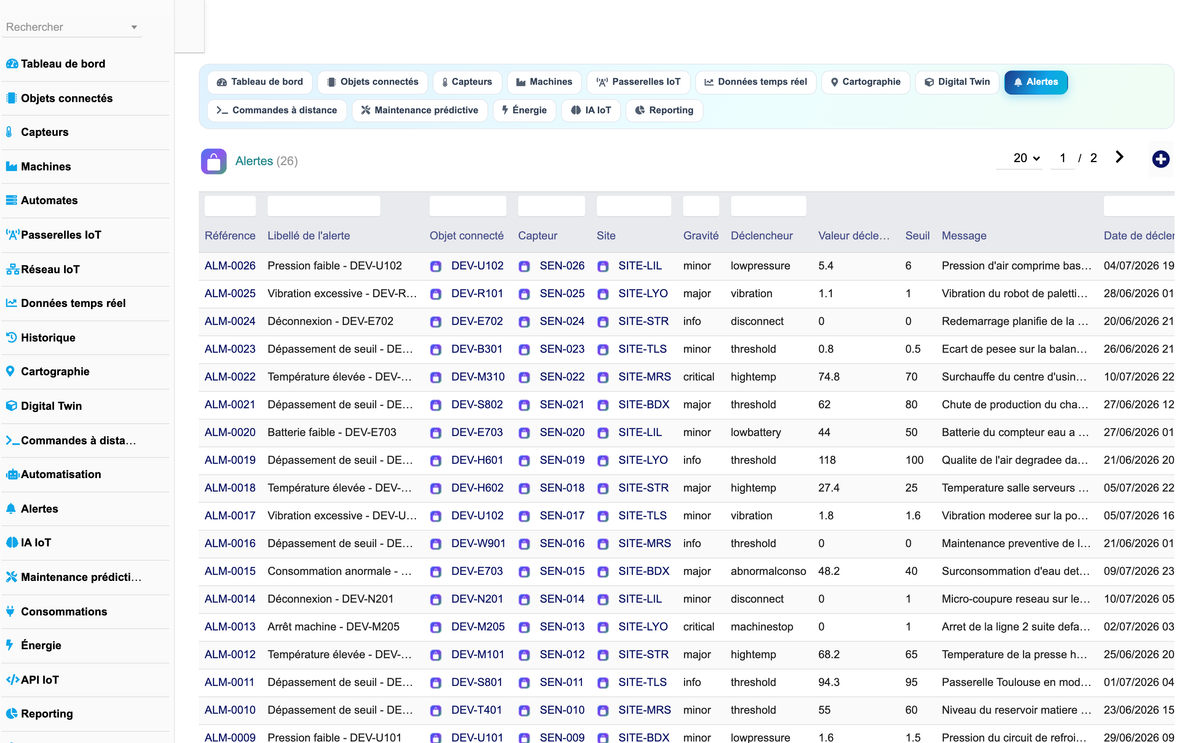Click the Énergie bolt icon in the sidebar
1200x743 pixels.
click(12, 645)
